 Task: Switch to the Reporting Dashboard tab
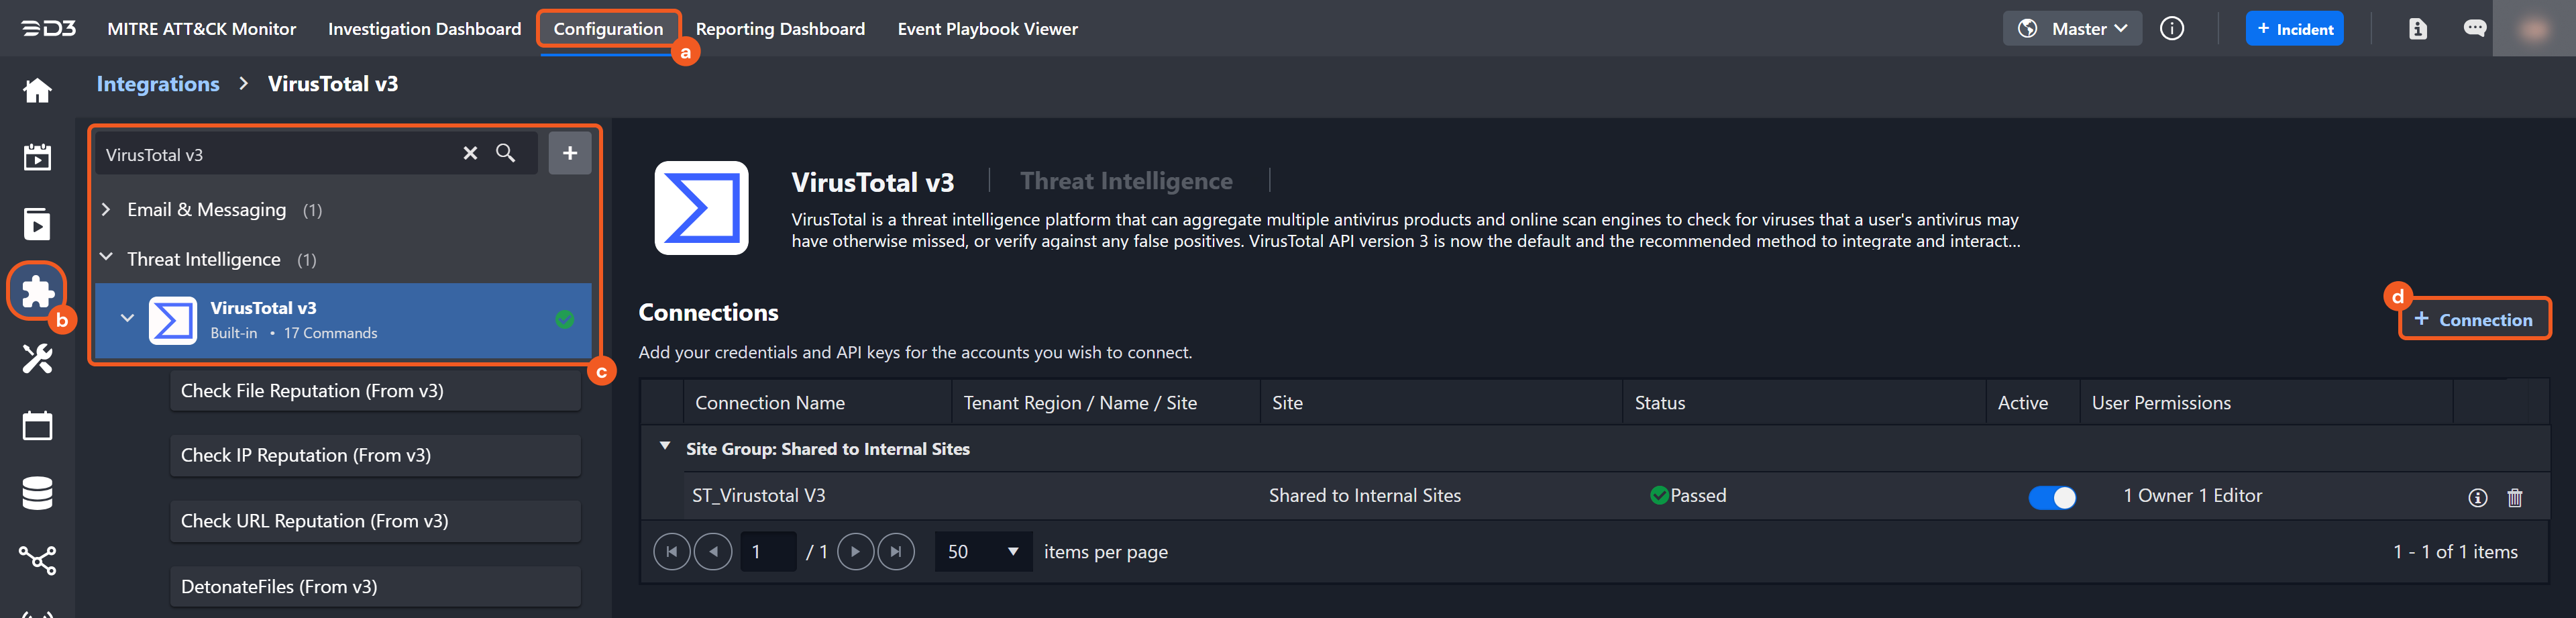coord(781,28)
